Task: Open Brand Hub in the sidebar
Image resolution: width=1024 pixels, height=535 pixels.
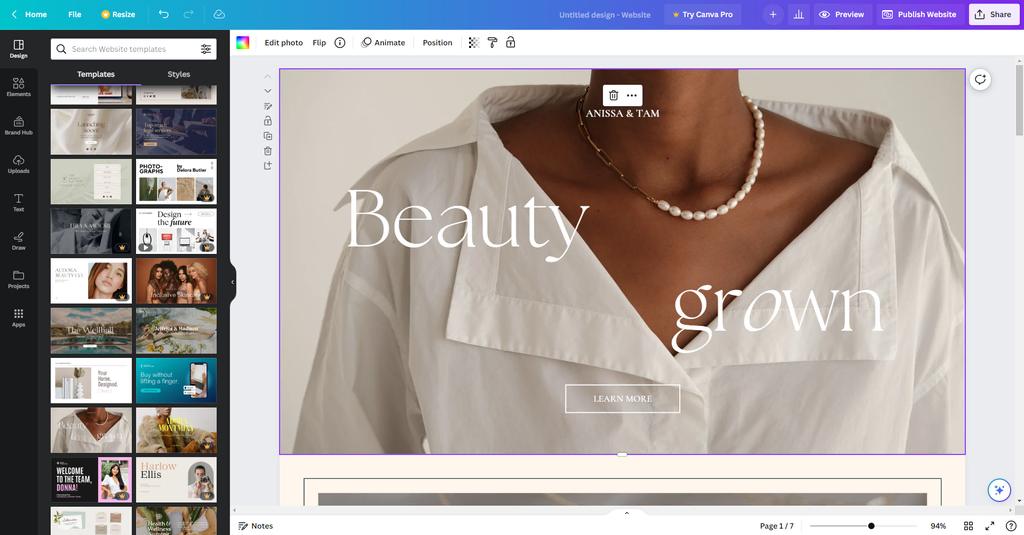Action: coord(18,125)
